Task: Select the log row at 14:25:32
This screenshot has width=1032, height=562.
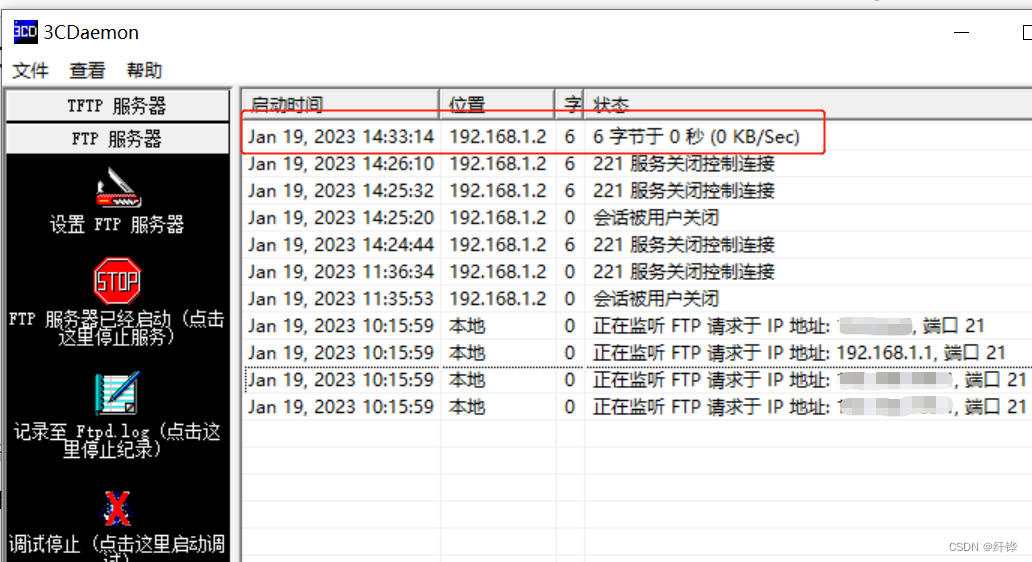Action: tap(637, 191)
